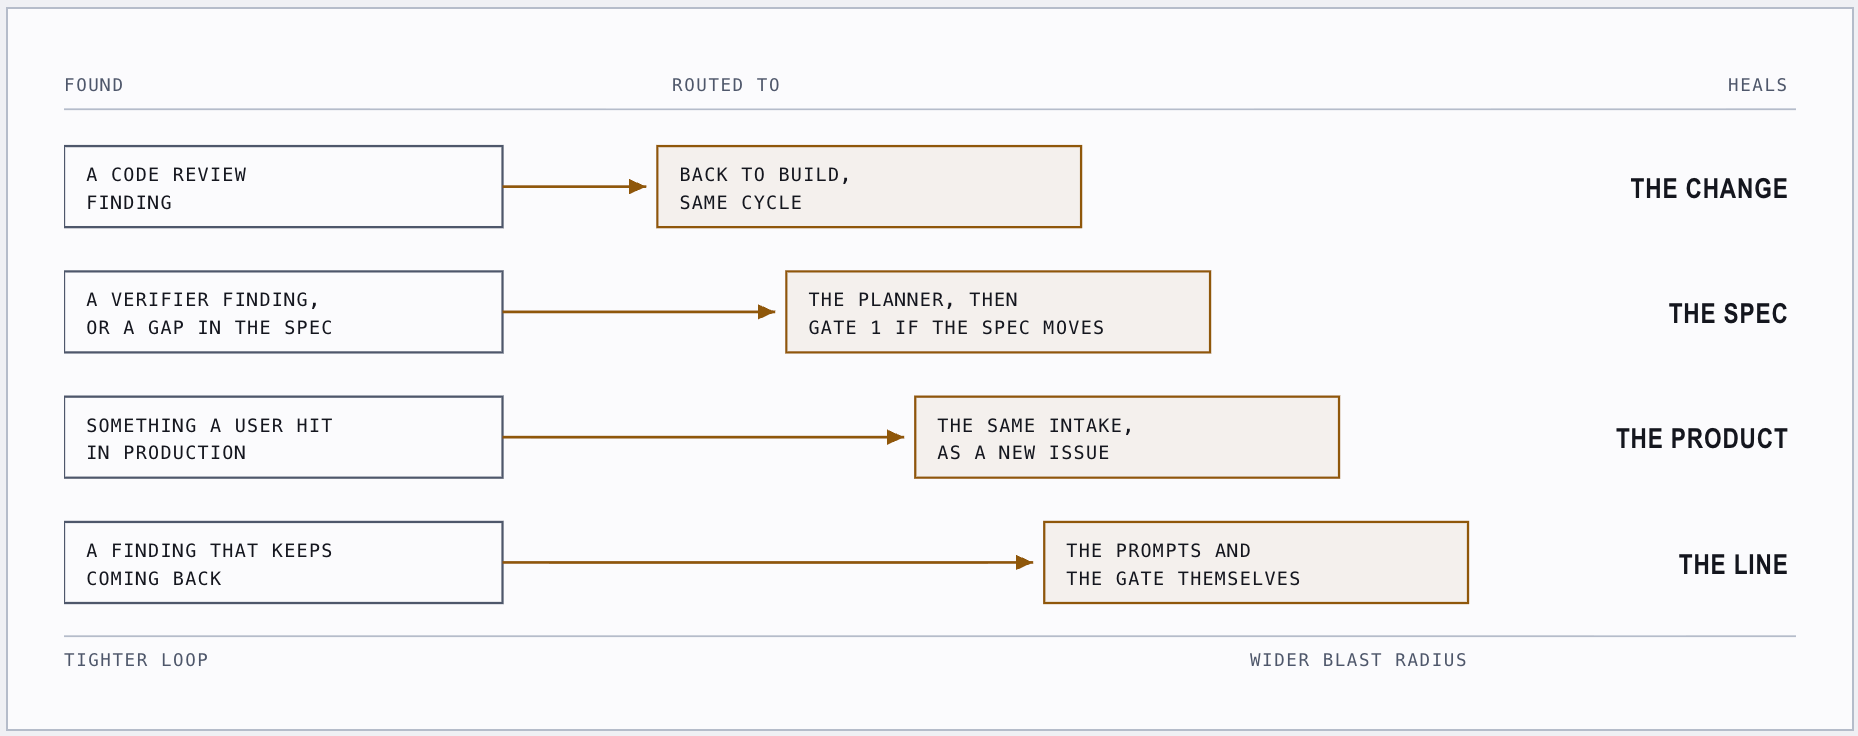Image resolution: width=1858 pixels, height=736 pixels.
Task: Select 'THE CHANGE' label
Action: [1709, 188]
